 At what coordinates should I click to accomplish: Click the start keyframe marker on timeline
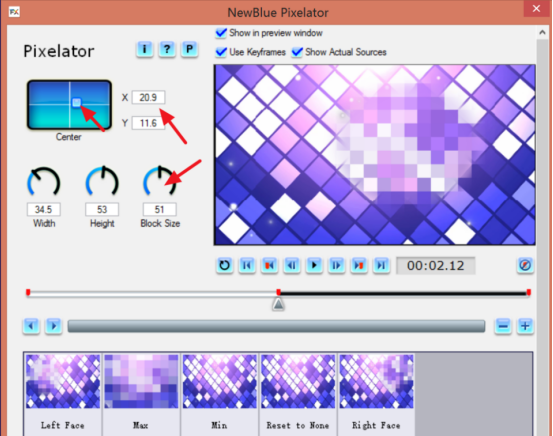pos(28,292)
